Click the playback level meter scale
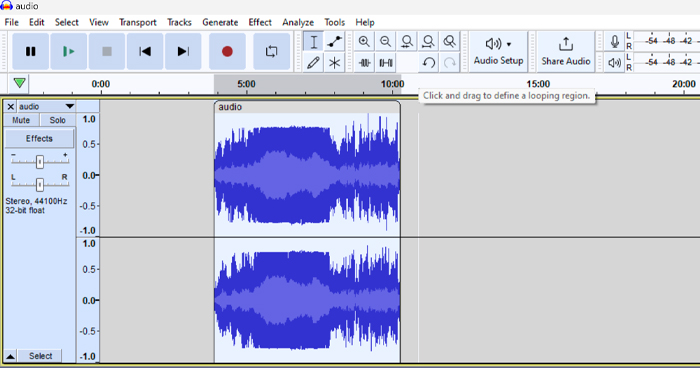The width and height of the screenshot is (700, 368). click(666, 62)
